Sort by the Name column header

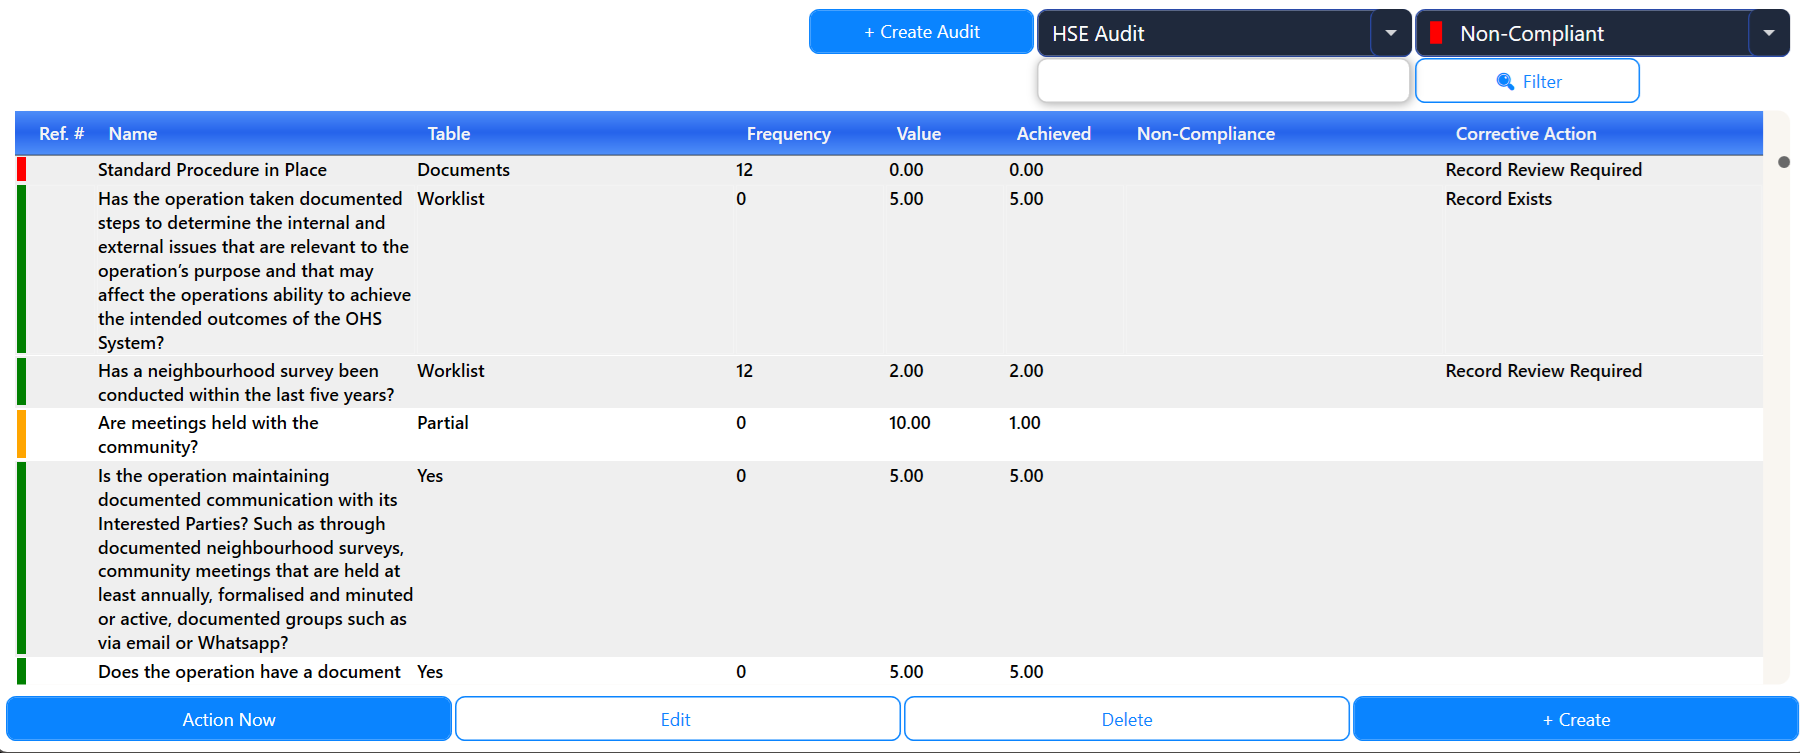[x=133, y=134]
